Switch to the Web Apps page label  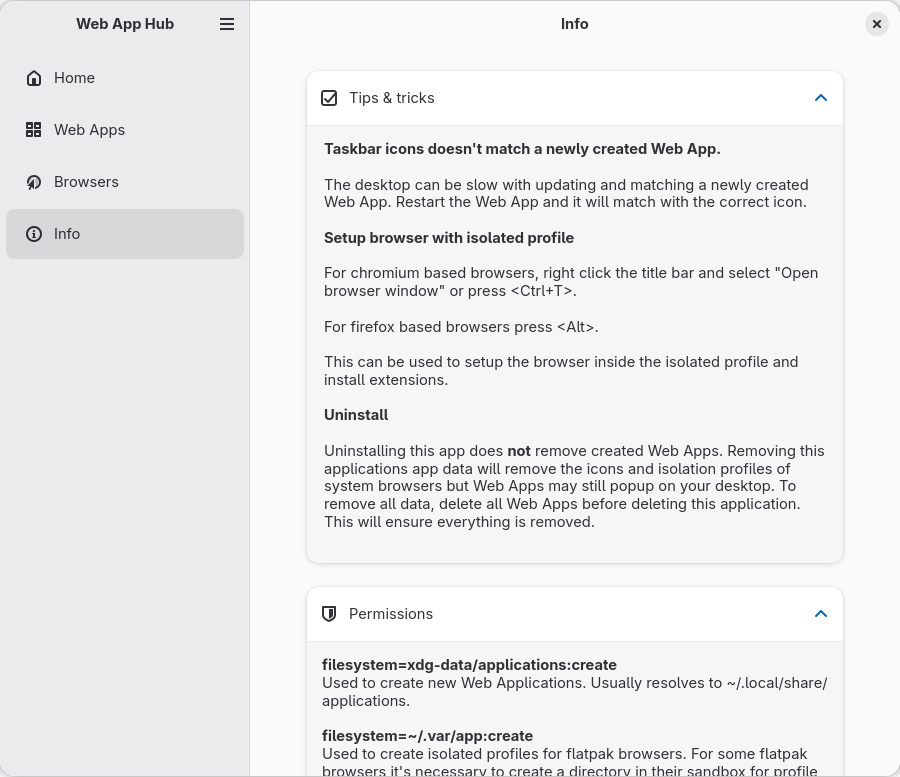click(x=89, y=130)
